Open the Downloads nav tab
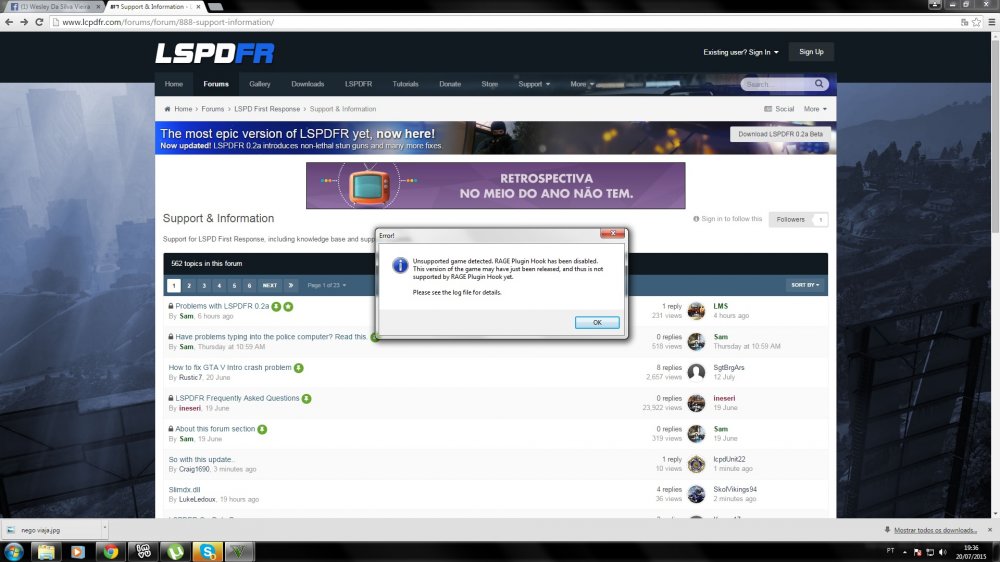 point(307,84)
